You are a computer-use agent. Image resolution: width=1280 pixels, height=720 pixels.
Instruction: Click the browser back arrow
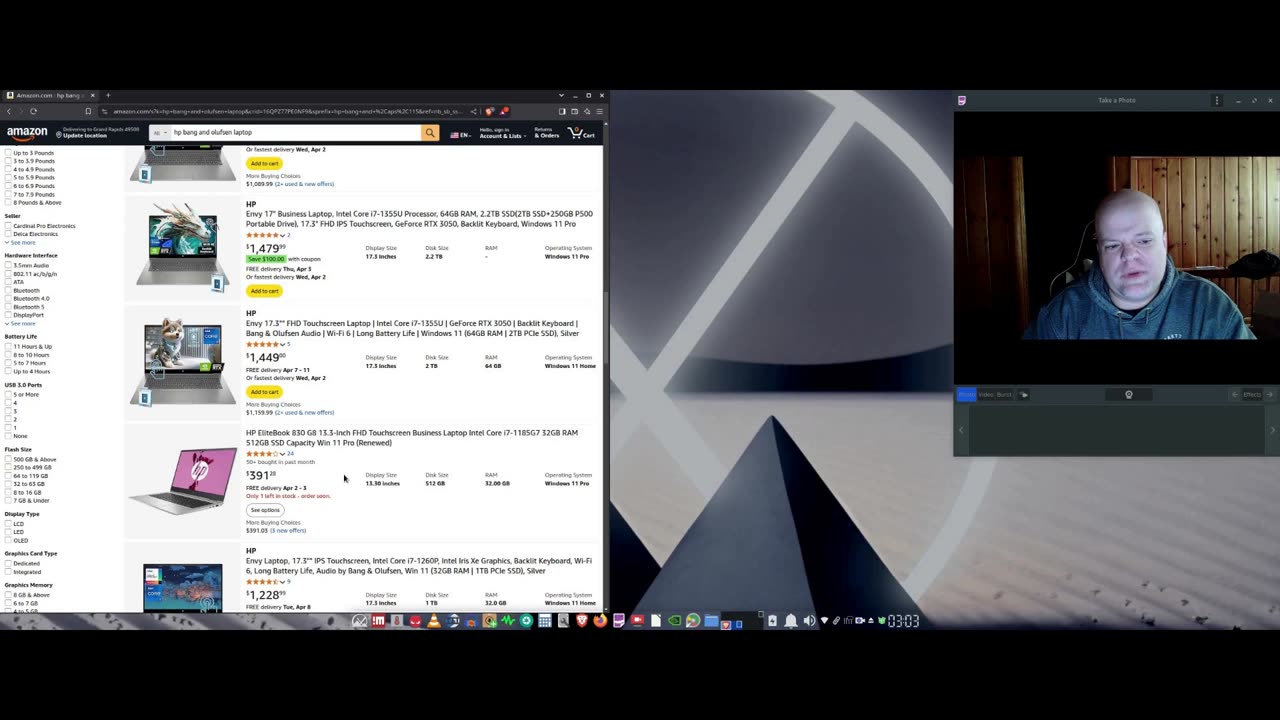click(9, 111)
